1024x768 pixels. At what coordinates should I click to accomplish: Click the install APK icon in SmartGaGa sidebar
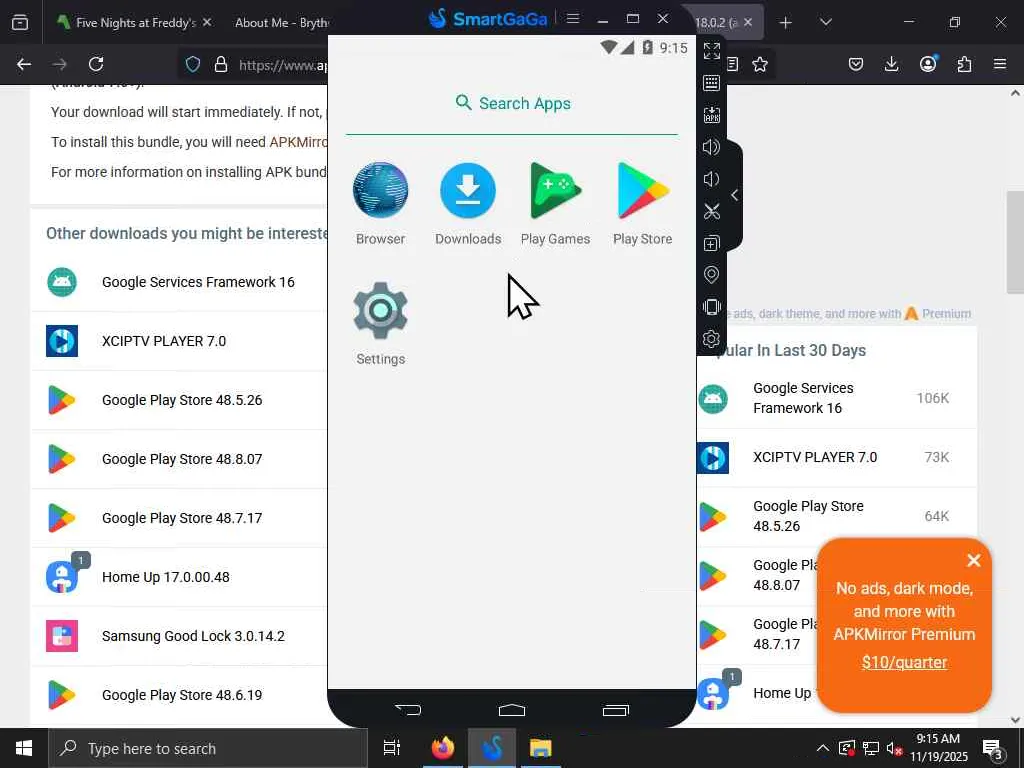[x=712, y=115]
